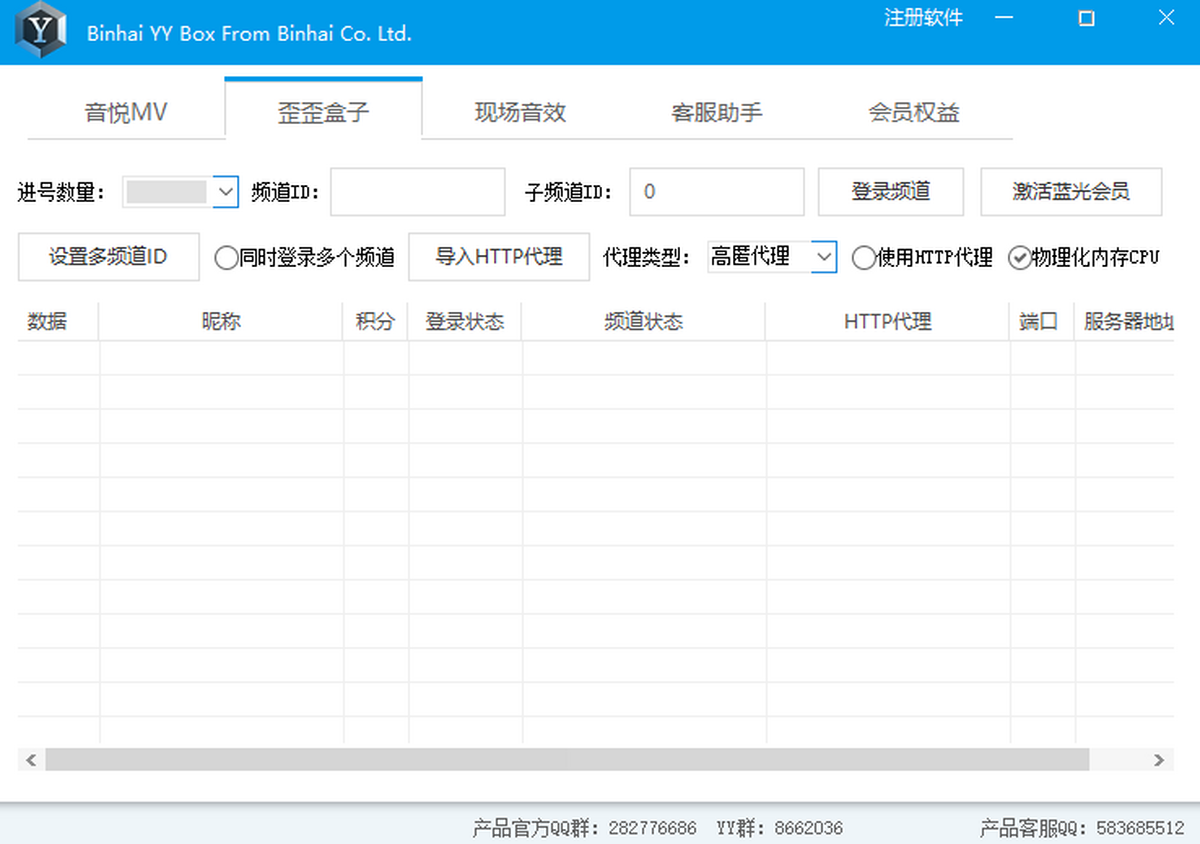Click the 登录频道 button
The image size is (1200, 844).
pos(891,192)
